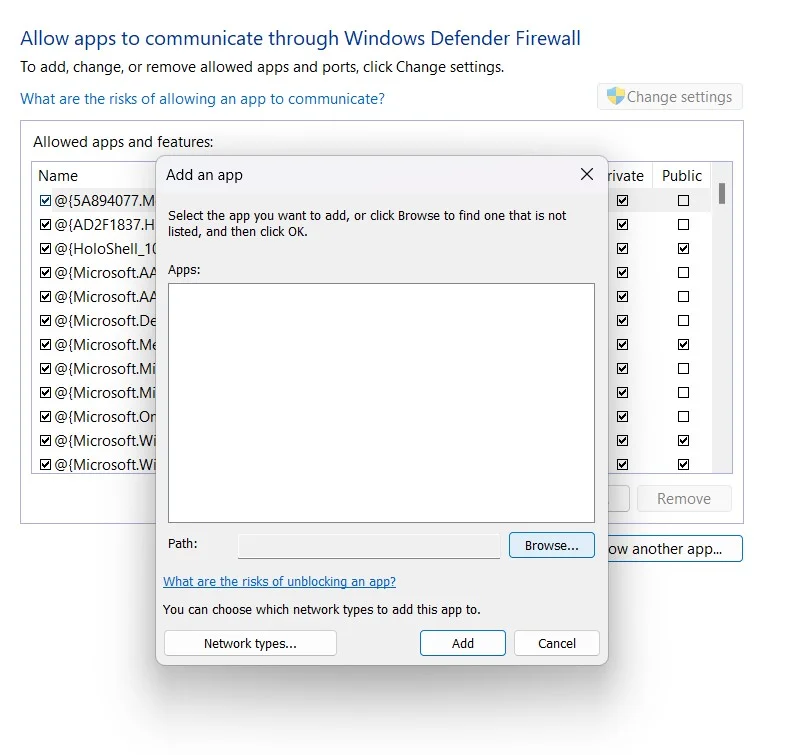
Task: Select the @{HoloShell_1 list entry
Action: coord(105,249)
